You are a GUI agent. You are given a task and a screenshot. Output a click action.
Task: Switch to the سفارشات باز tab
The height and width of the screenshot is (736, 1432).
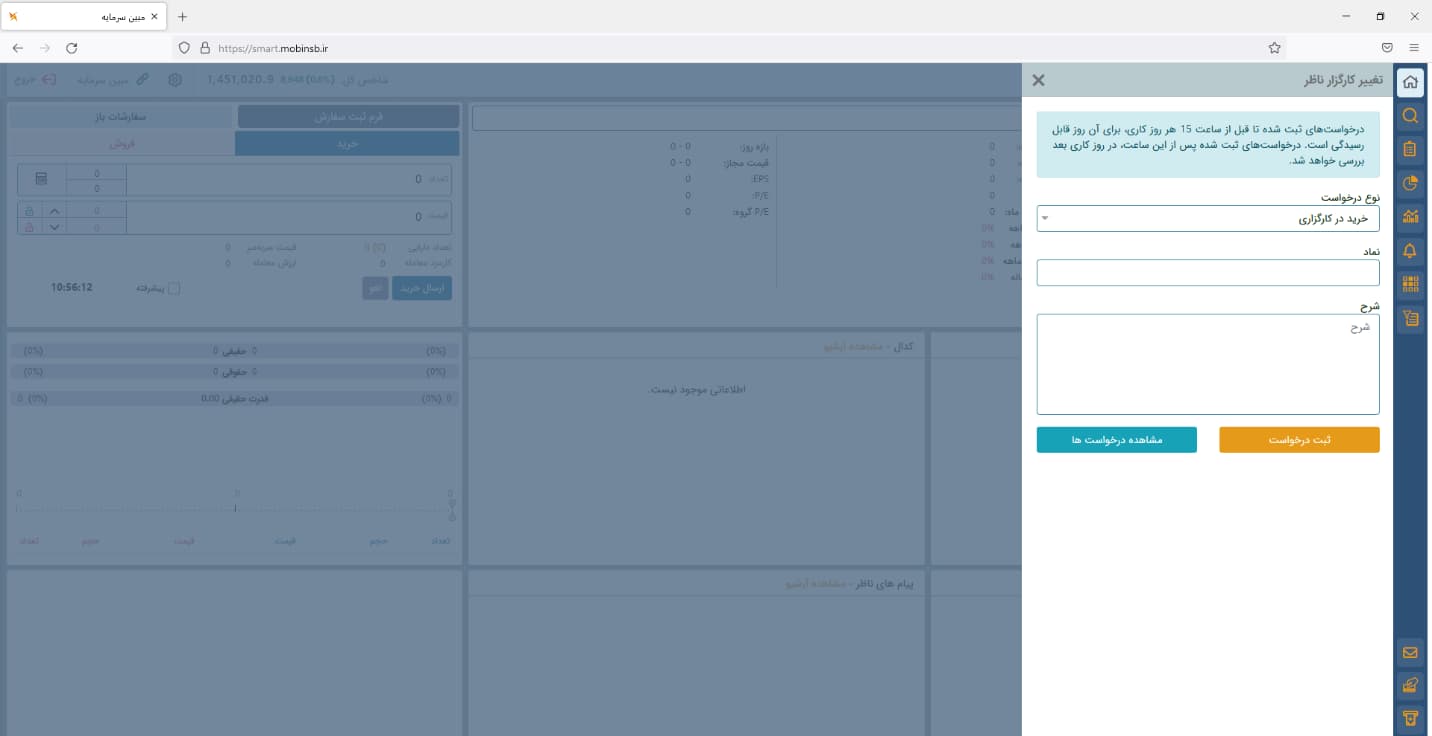[120, 117]
